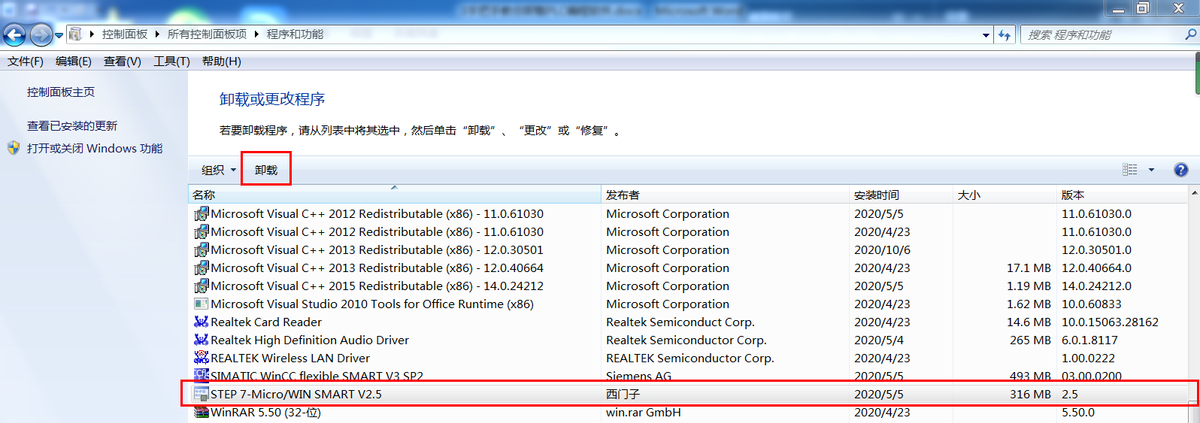The height and width of the screenshot is (423, 1200).
Task: Click the WinRAR 5.50 icon
Action: click(201, 412)
